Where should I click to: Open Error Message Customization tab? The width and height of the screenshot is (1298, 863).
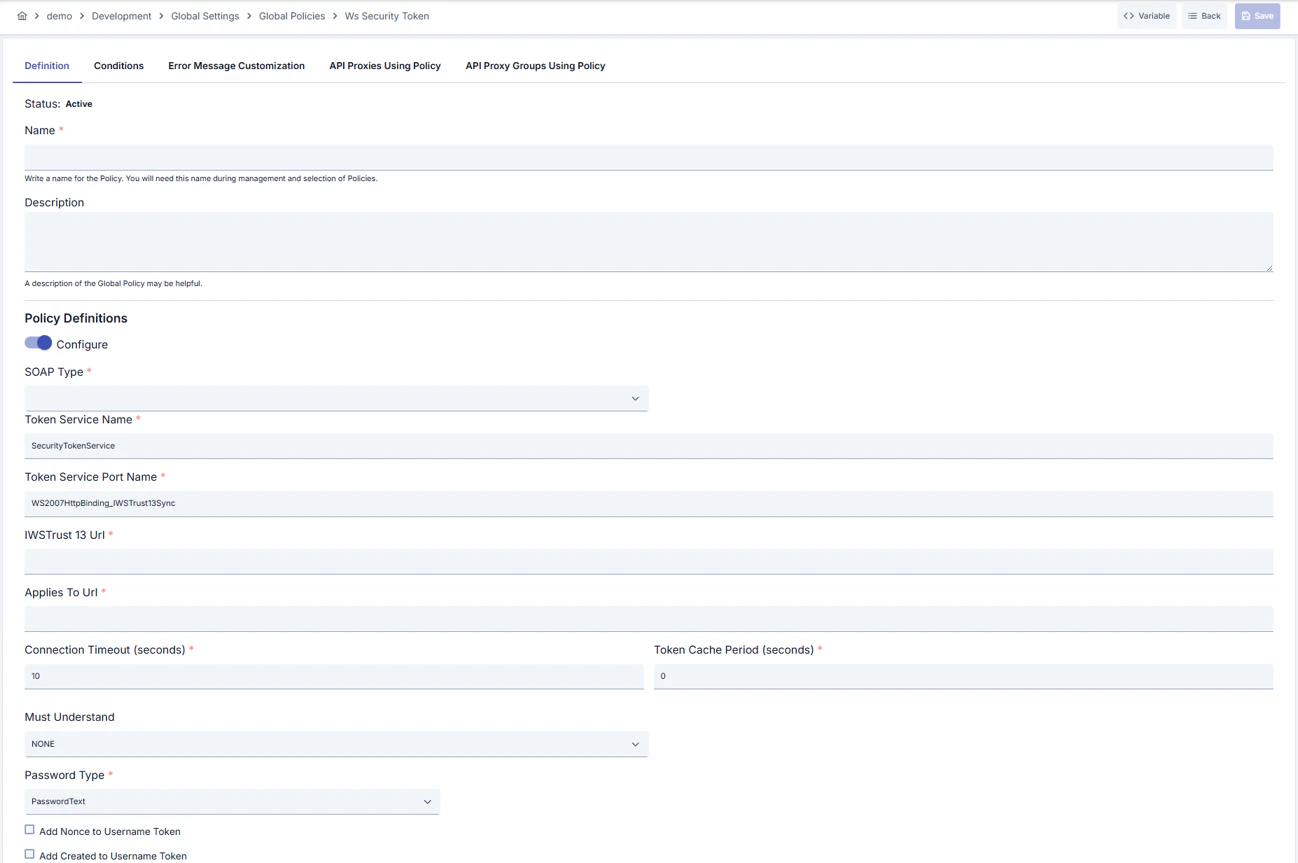(236, 66)
